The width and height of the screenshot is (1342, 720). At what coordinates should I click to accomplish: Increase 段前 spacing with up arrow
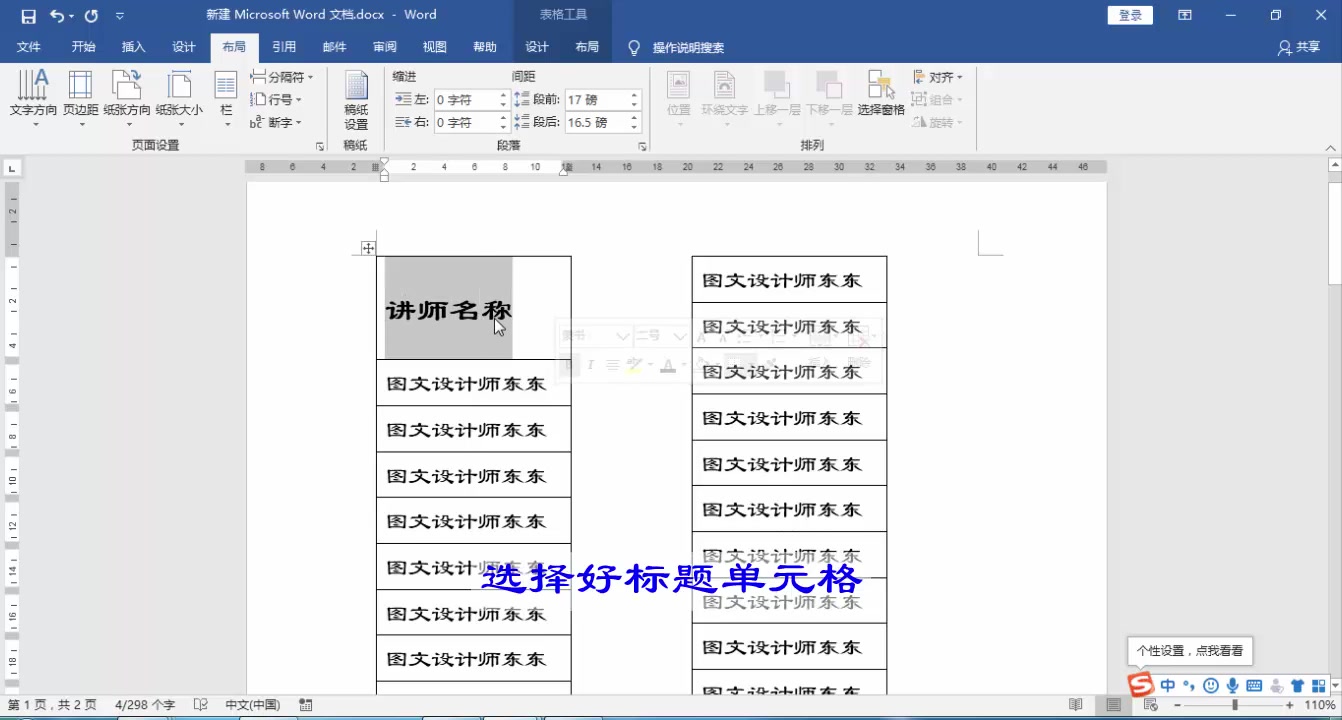coord(634,95)
